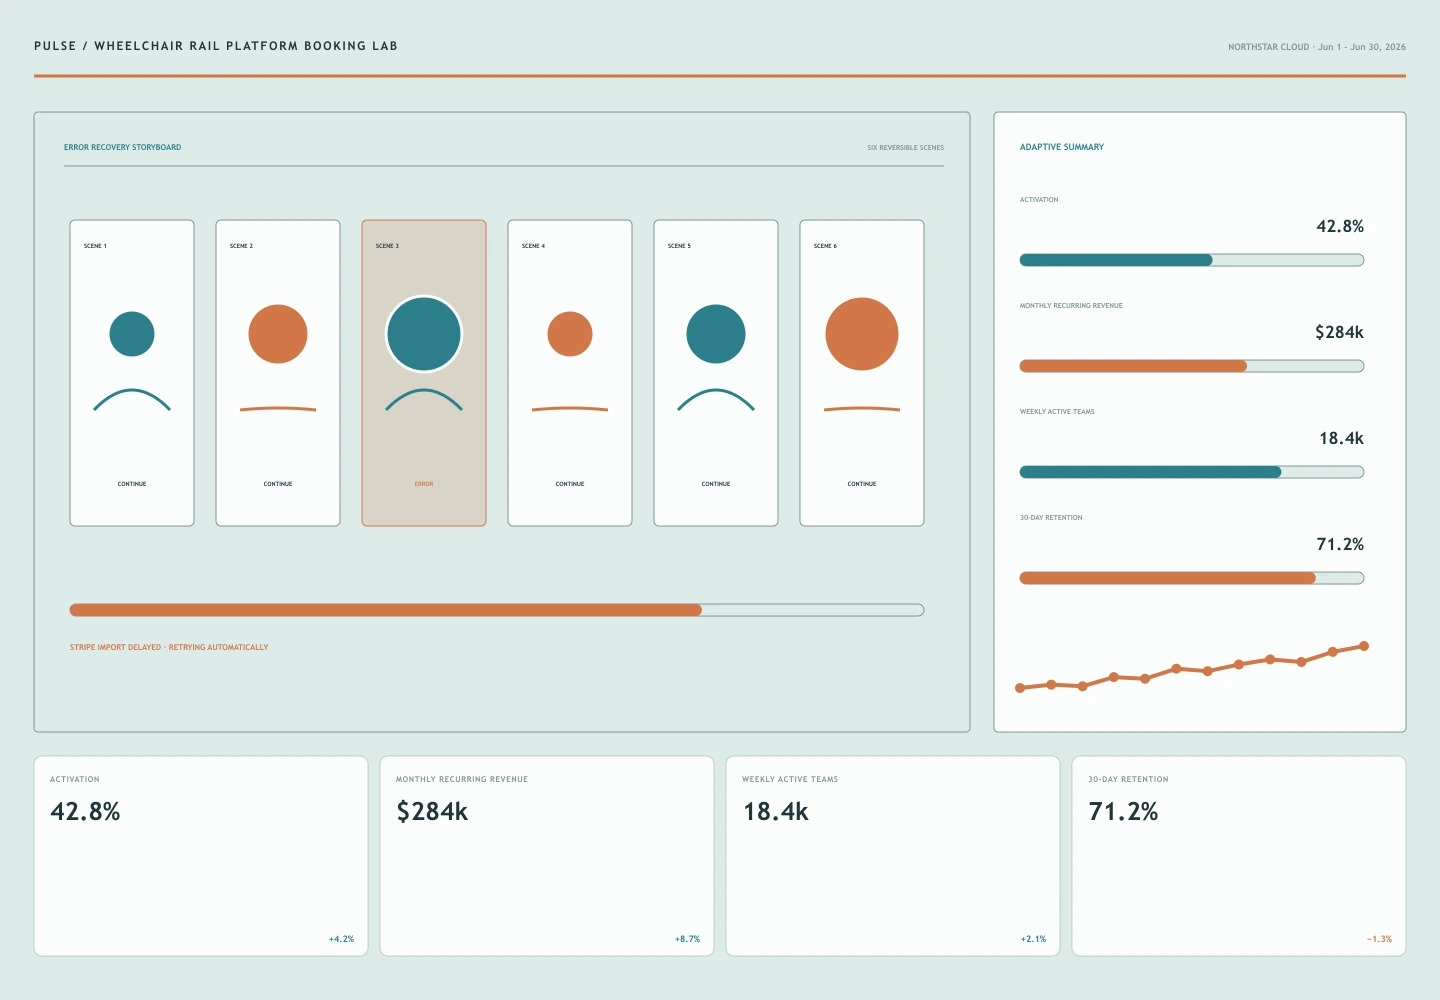
Task: Click the orange circle in Scene 2
Action: [278, 334]
